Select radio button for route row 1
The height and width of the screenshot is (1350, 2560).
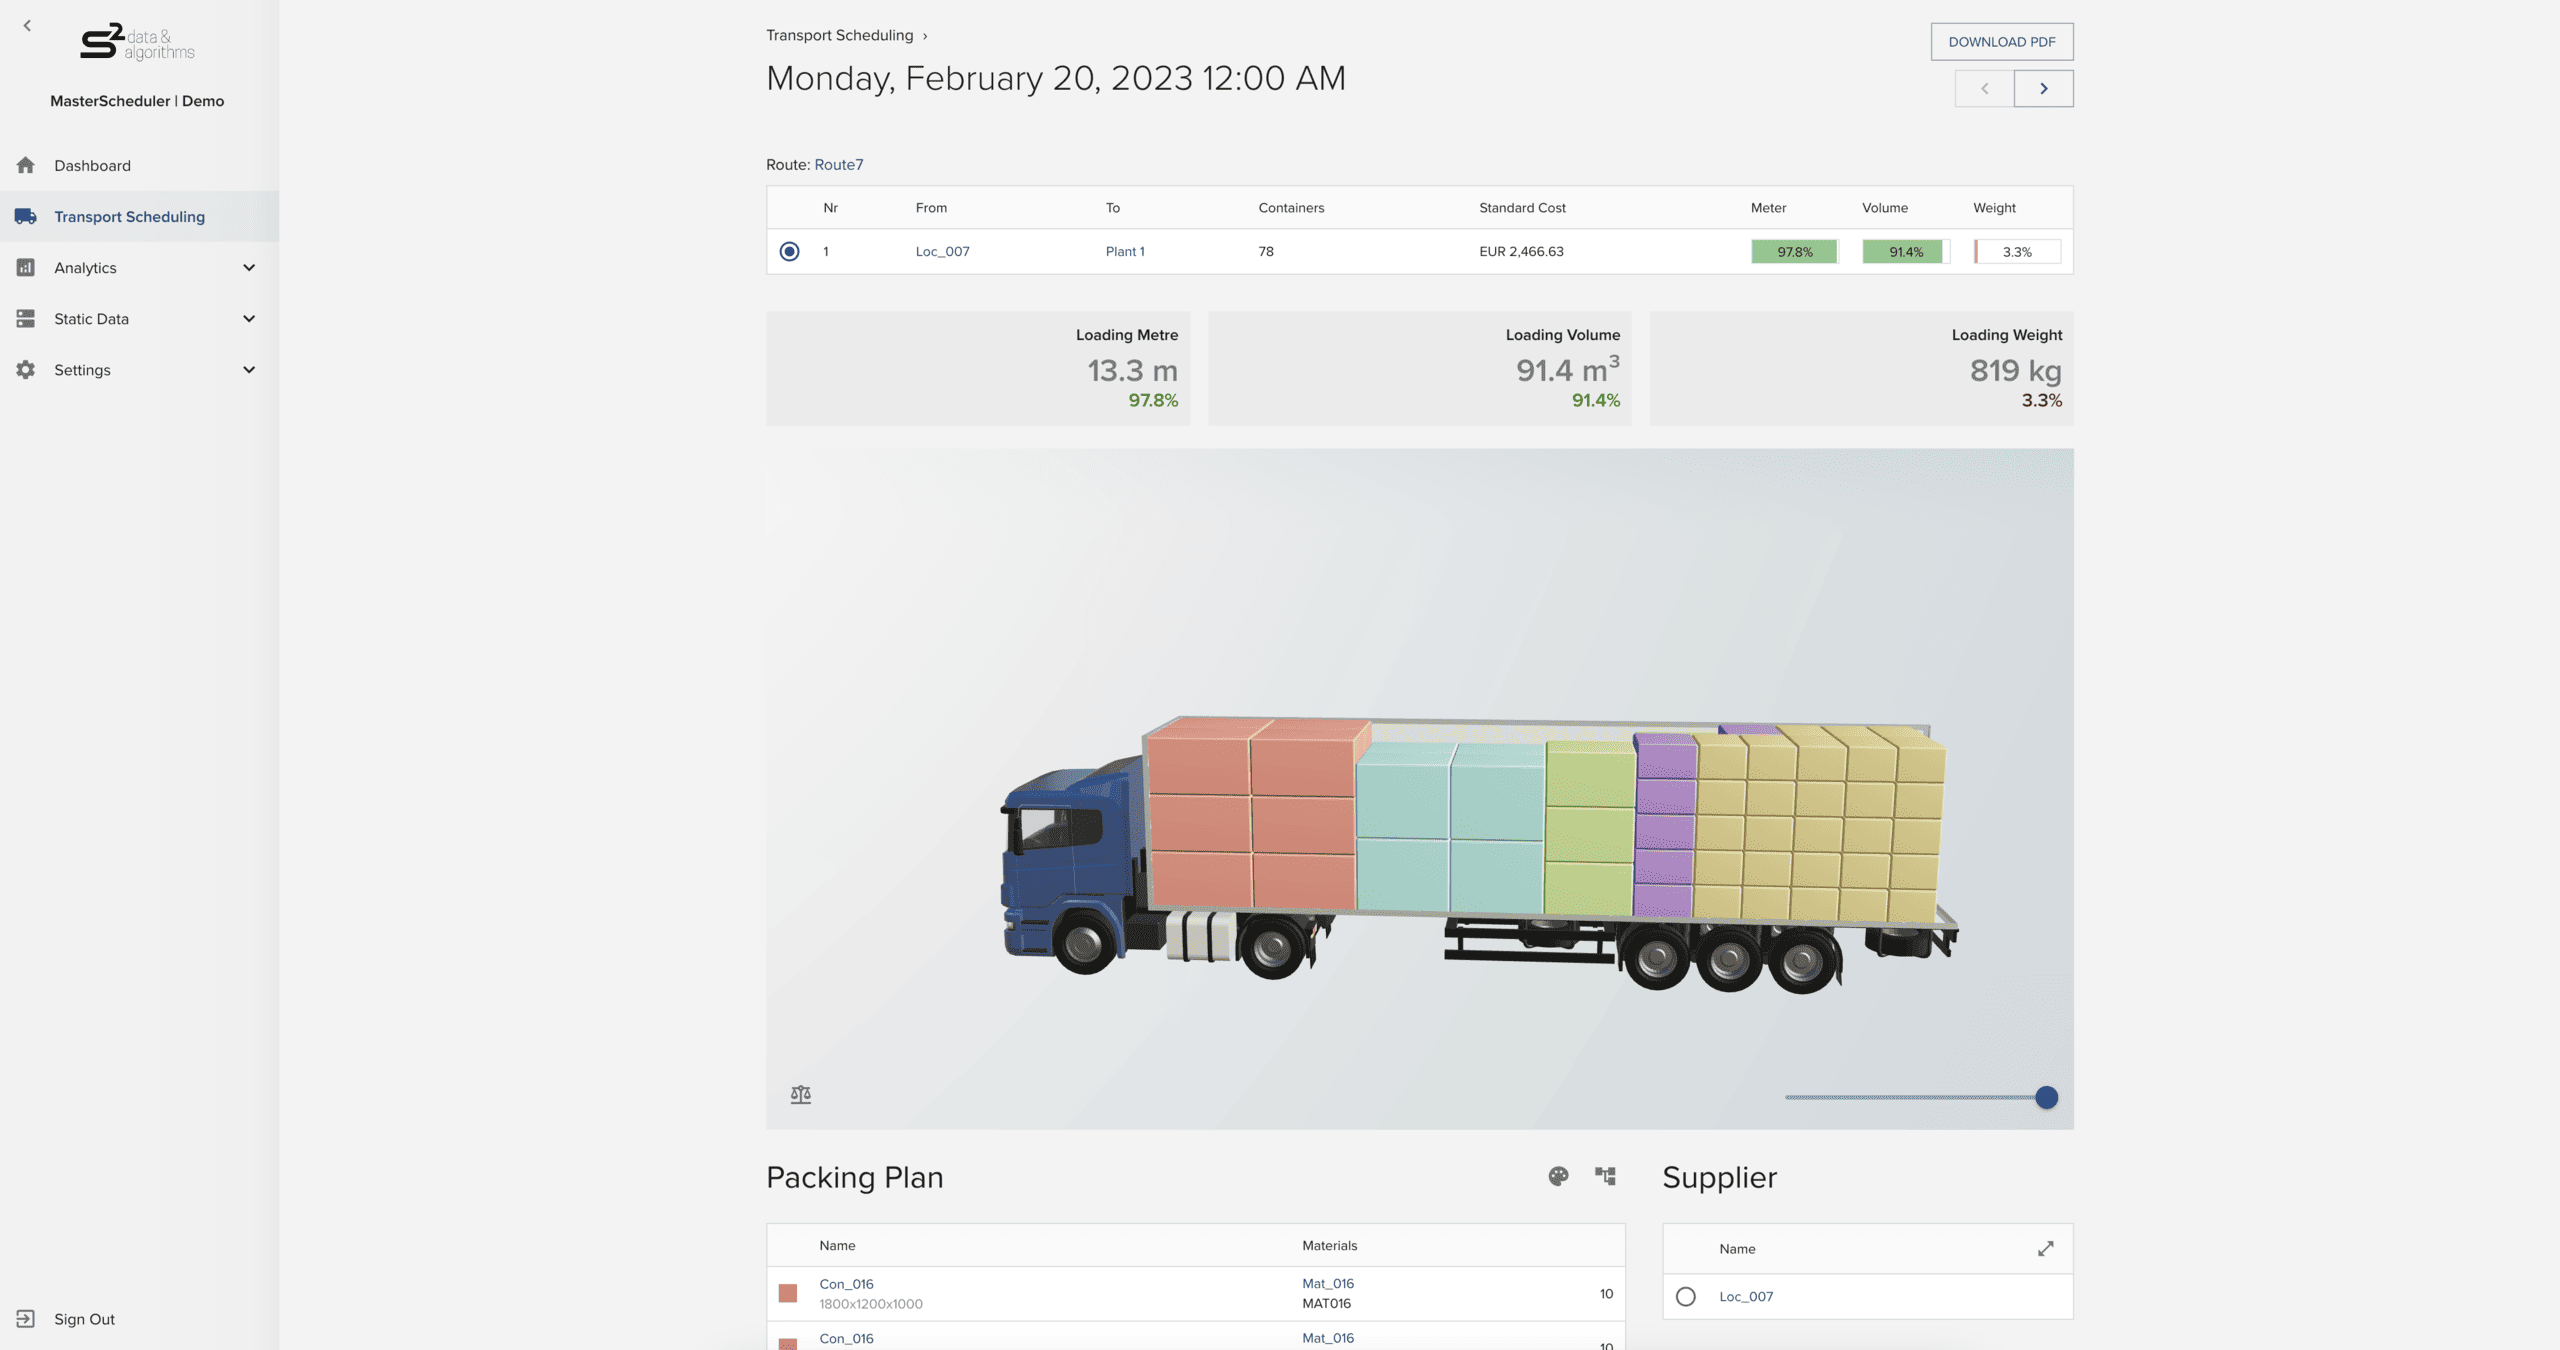point(789,251)
